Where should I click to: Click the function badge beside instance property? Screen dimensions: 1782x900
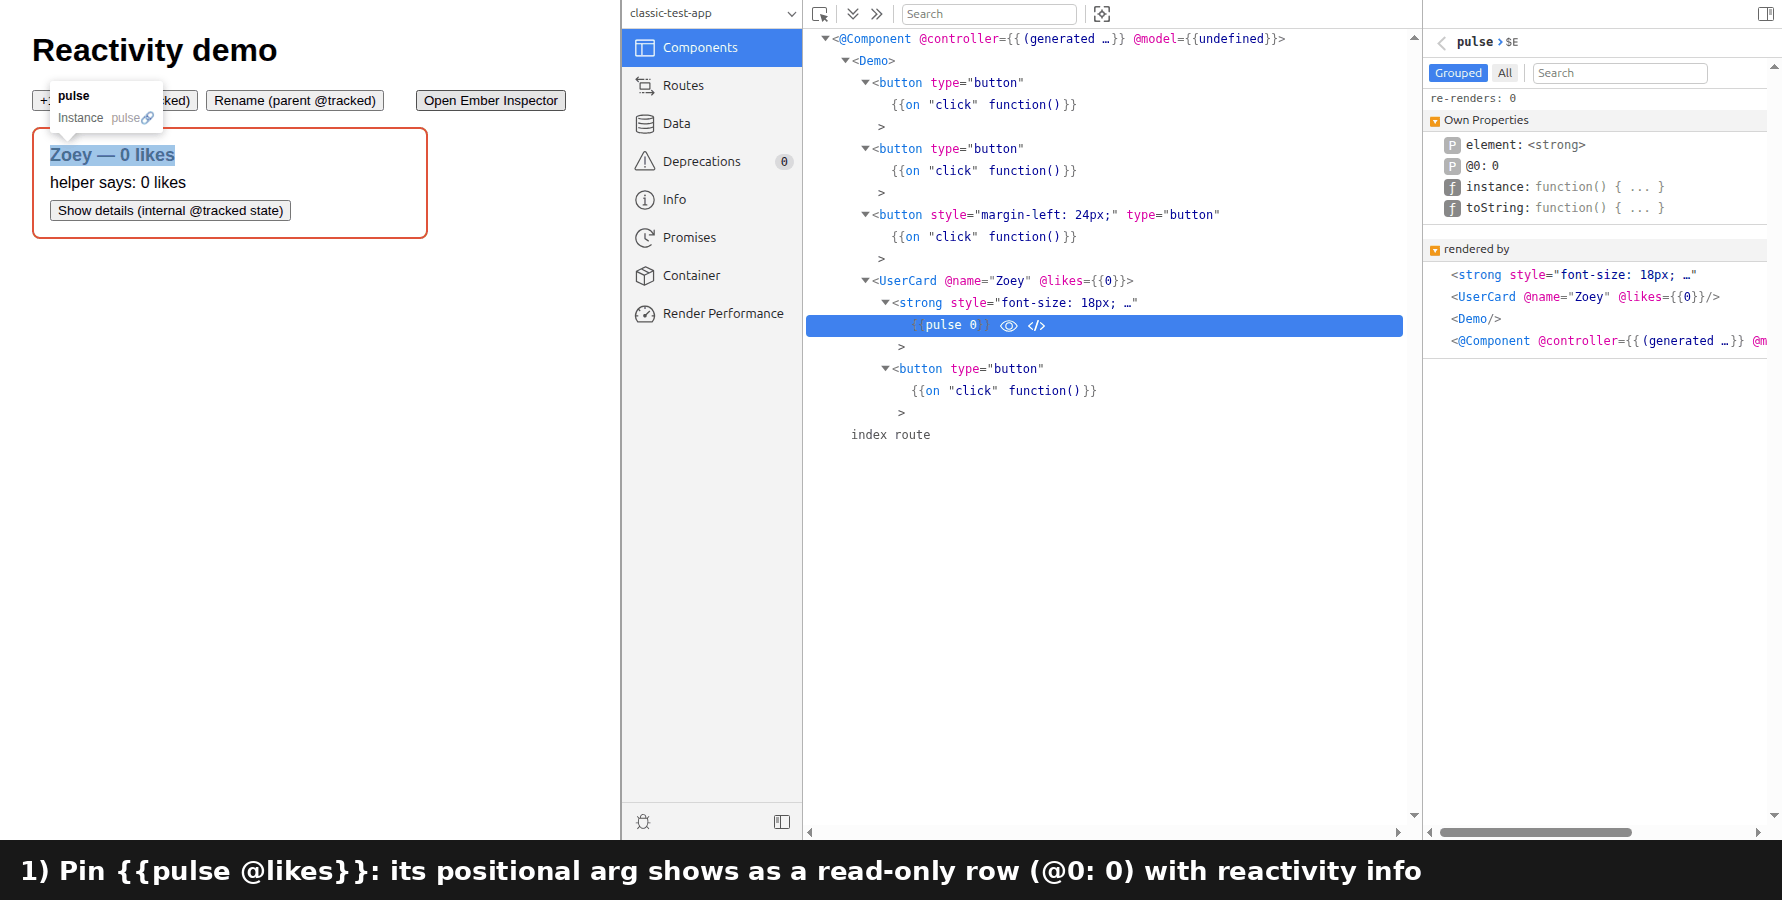1452,188
